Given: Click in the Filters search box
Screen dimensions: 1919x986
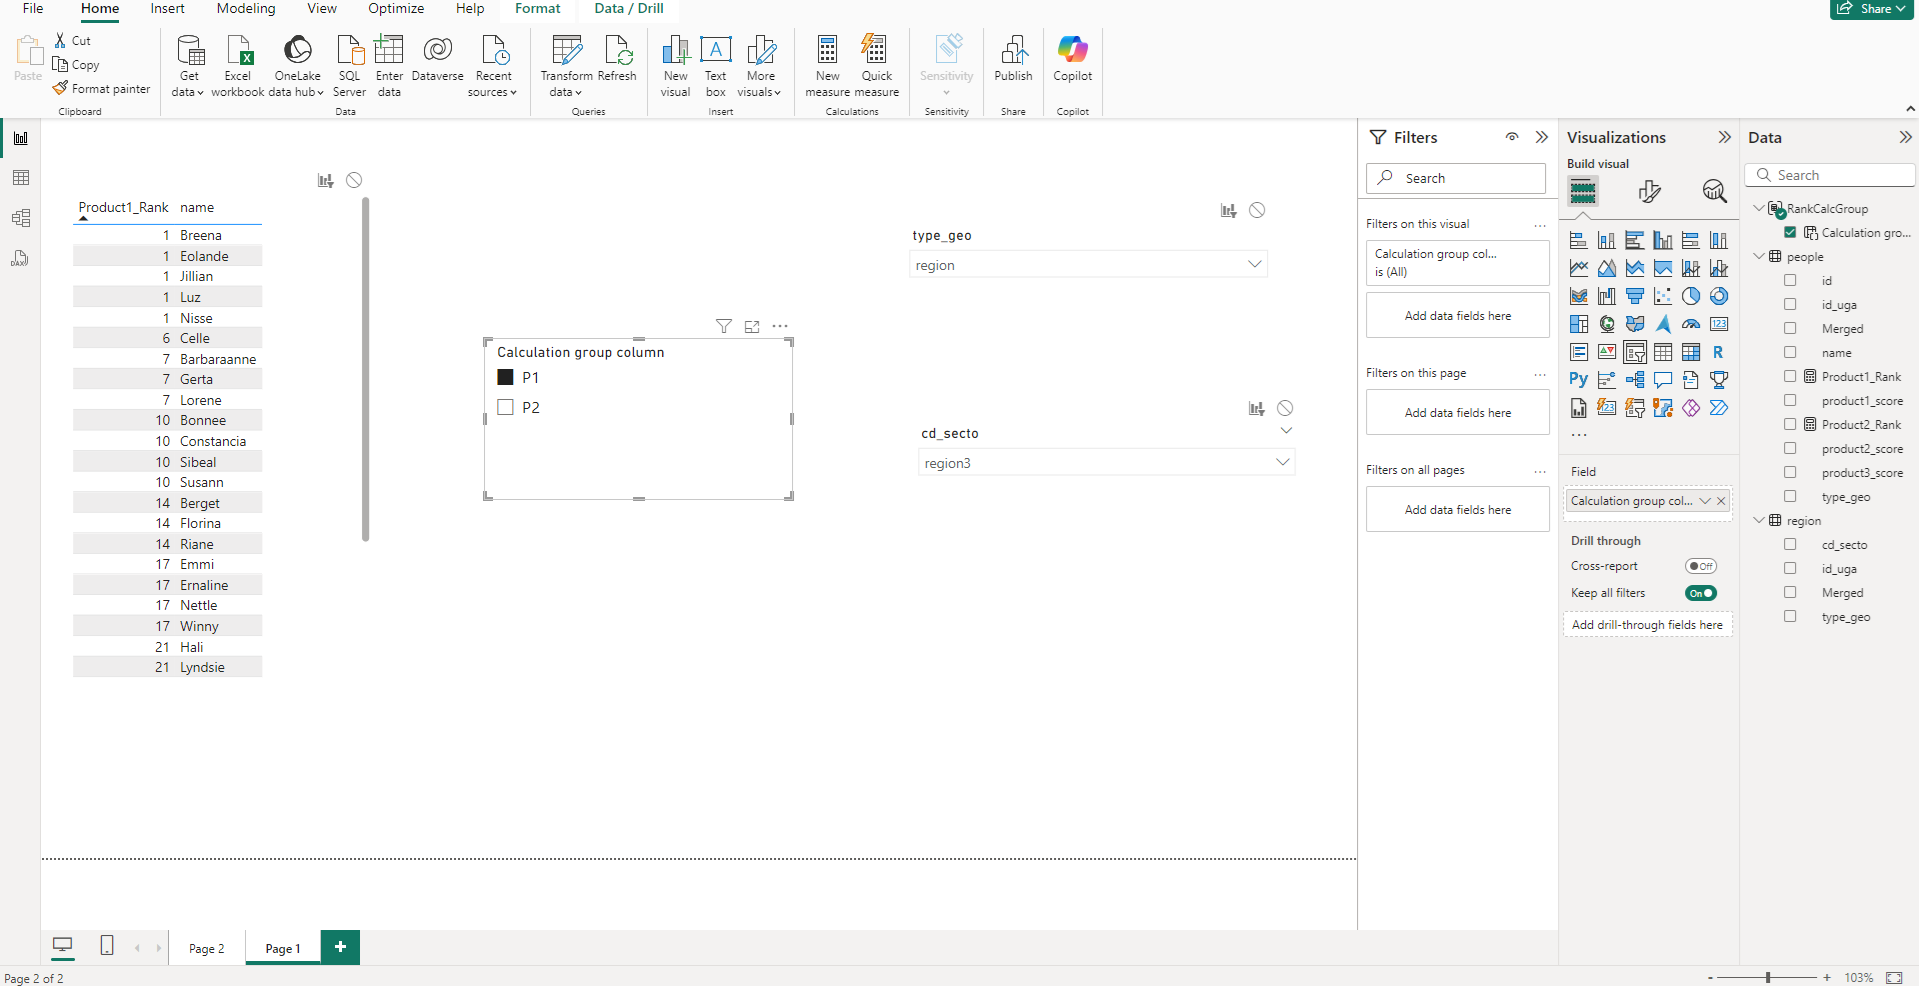Looking at the screenshot, I should coord(1456,178).
